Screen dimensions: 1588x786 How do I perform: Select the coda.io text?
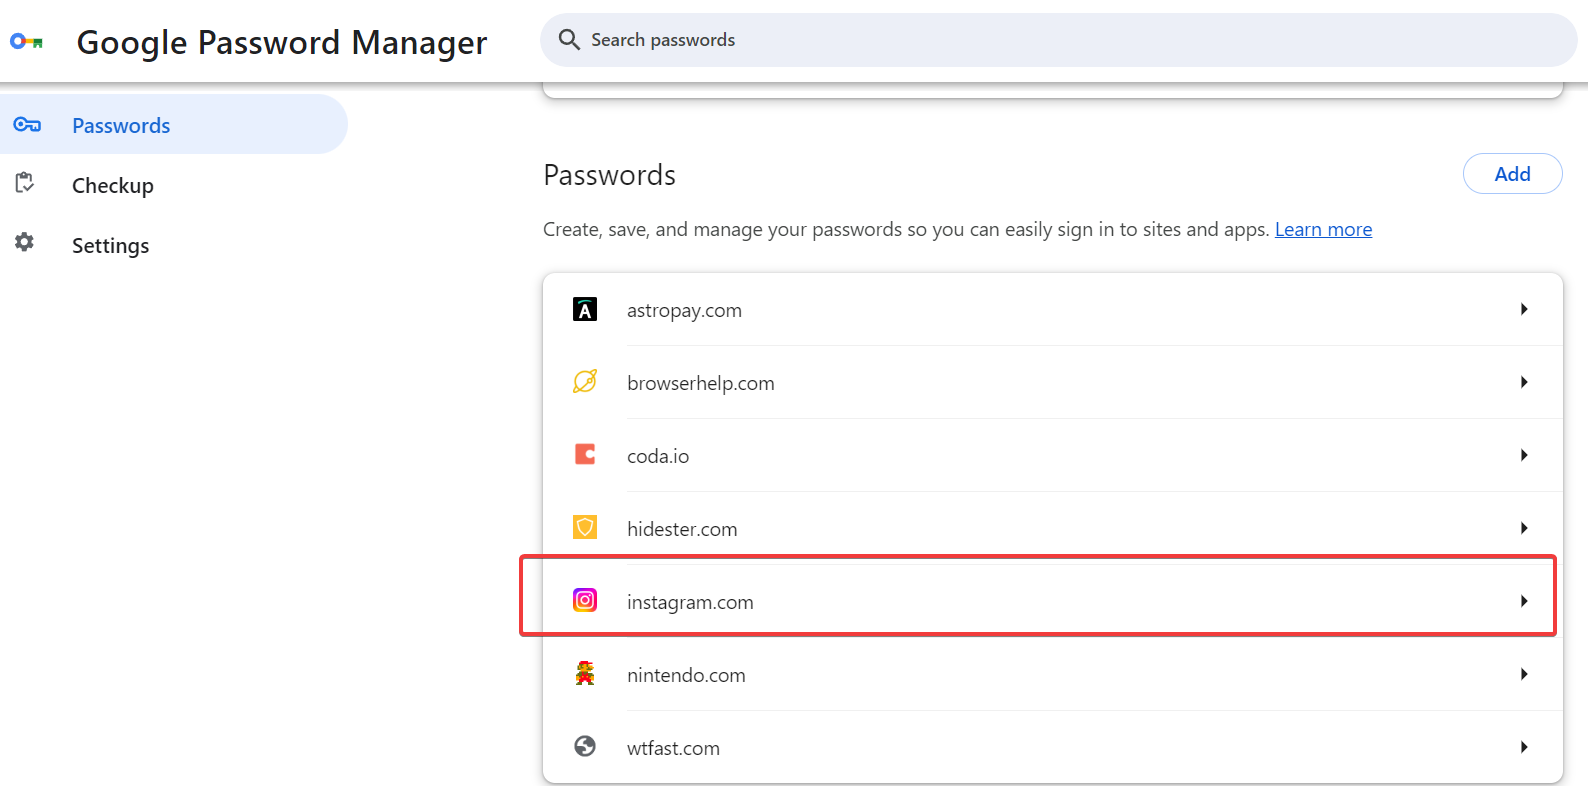pos(658,456)
